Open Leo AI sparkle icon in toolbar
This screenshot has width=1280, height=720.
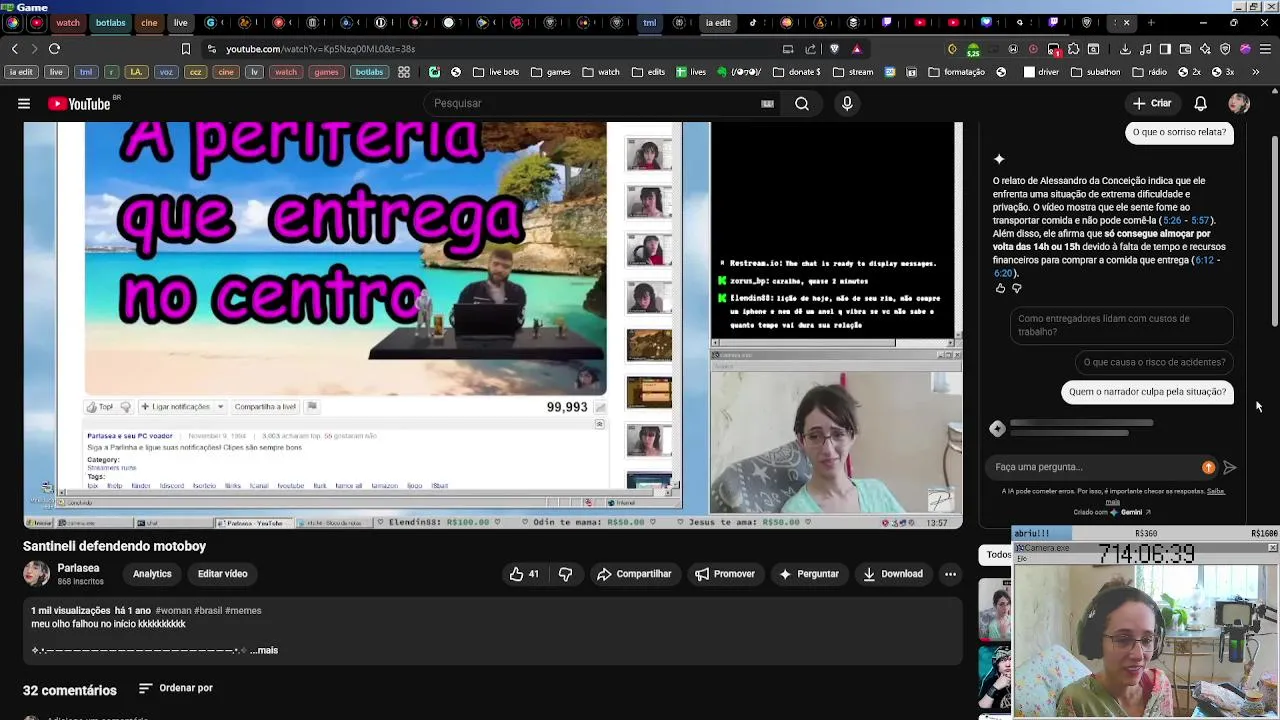tap(1205, 48)
